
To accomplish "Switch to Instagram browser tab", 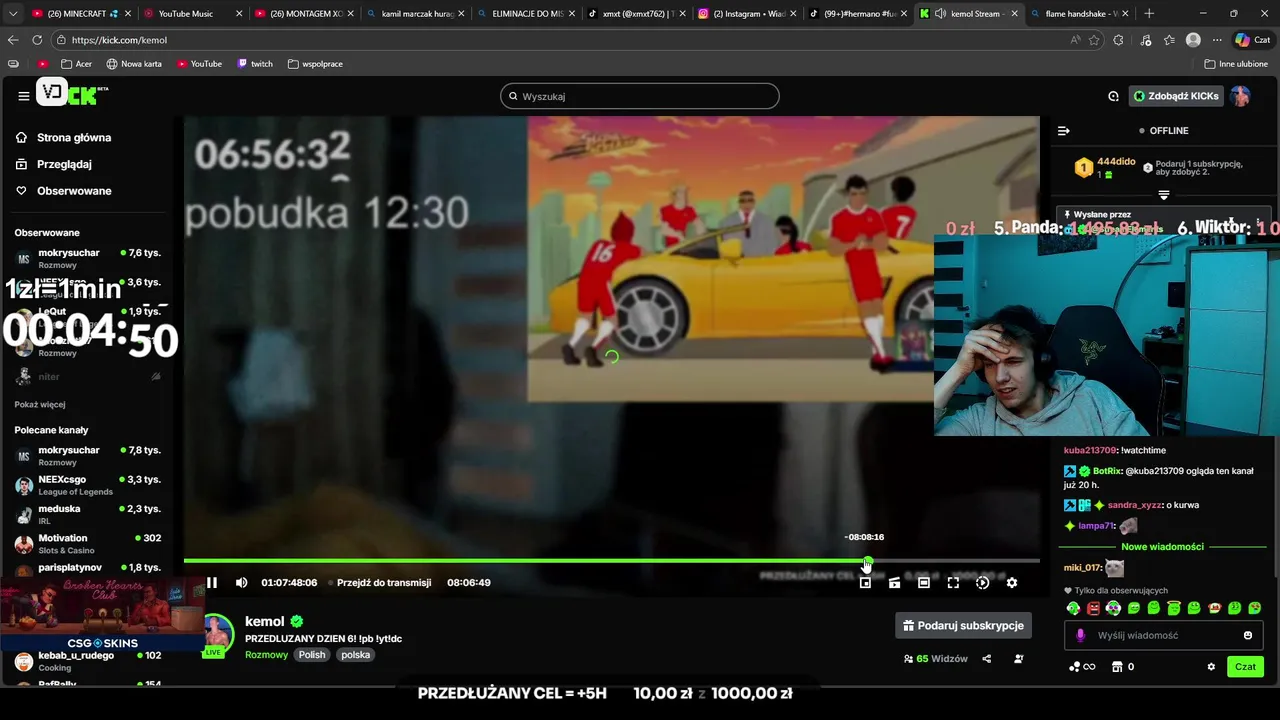I will click(749, 14).
